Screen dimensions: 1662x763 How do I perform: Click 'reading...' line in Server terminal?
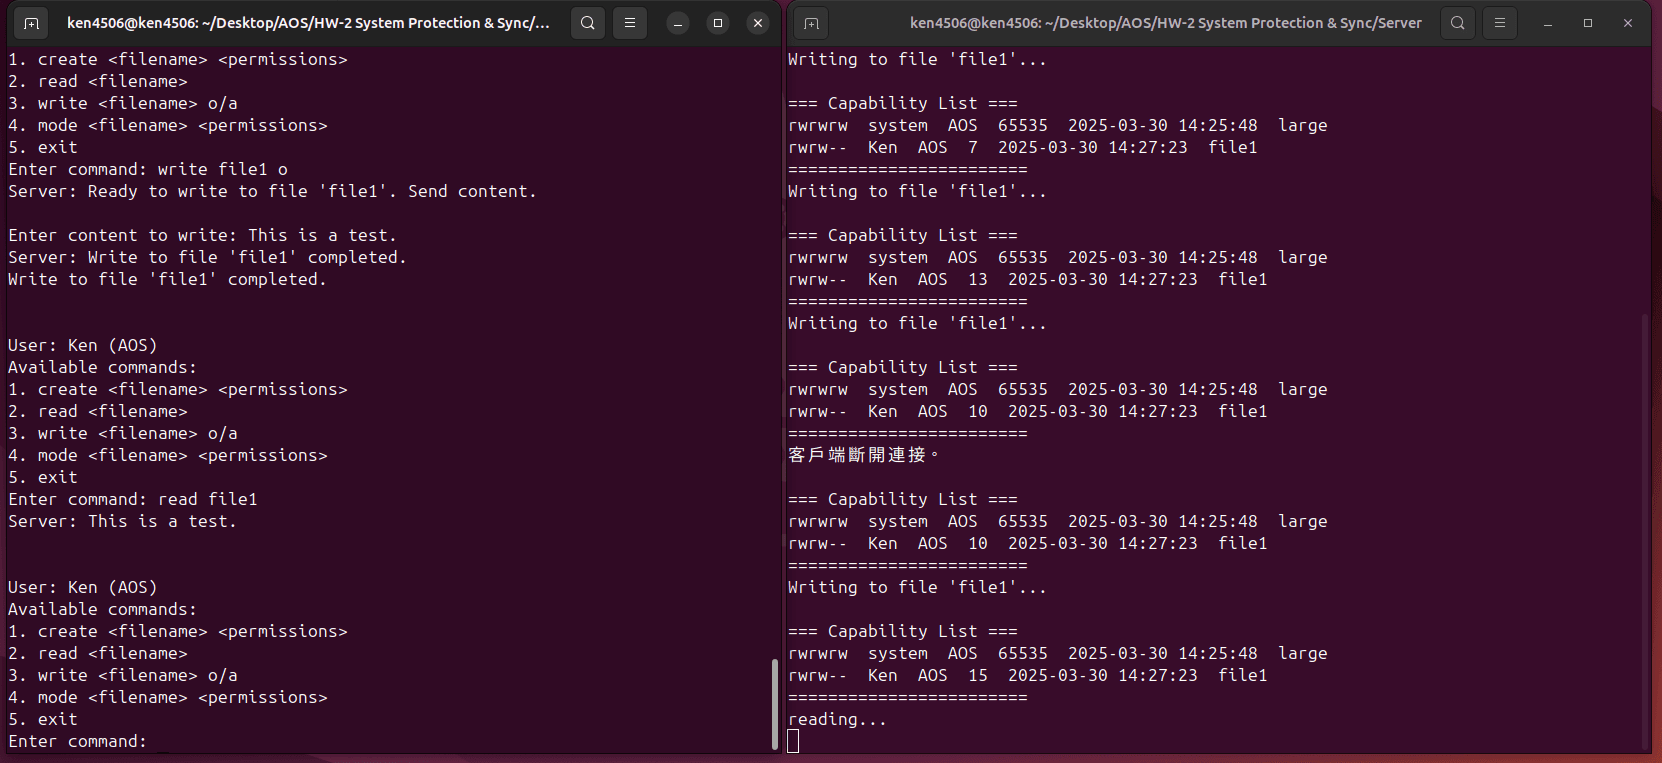[x=837, y=720]
